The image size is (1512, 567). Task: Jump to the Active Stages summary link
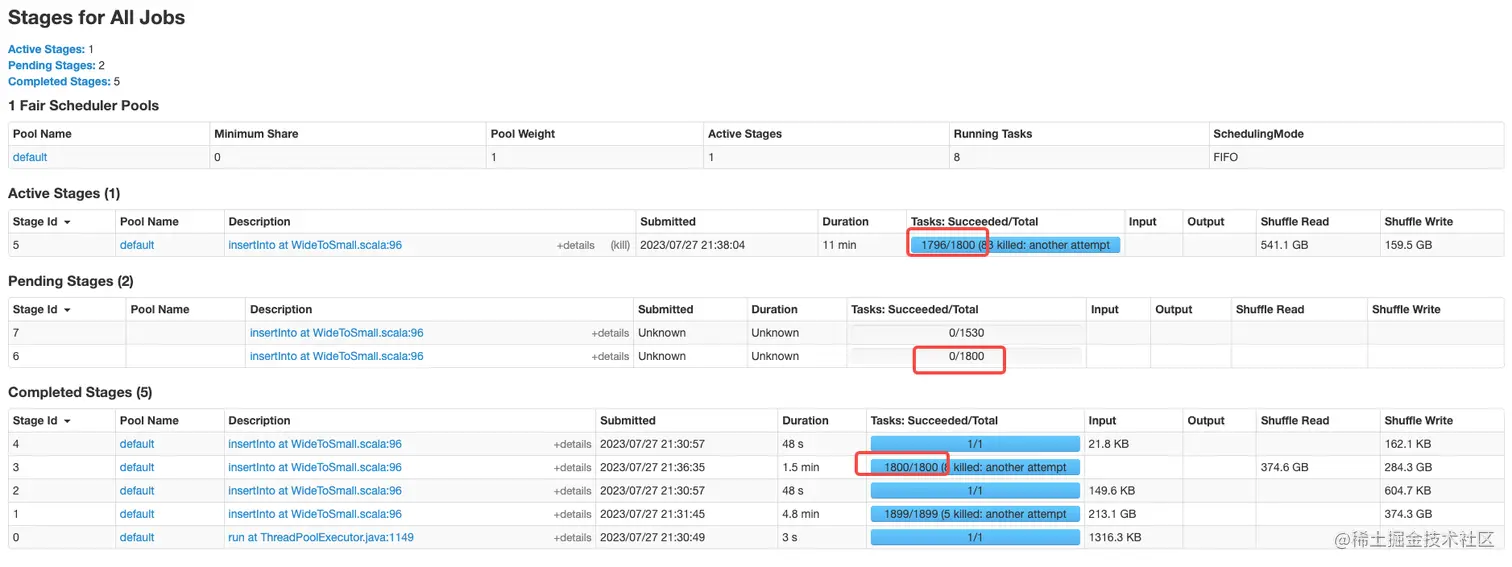point(46,49)
